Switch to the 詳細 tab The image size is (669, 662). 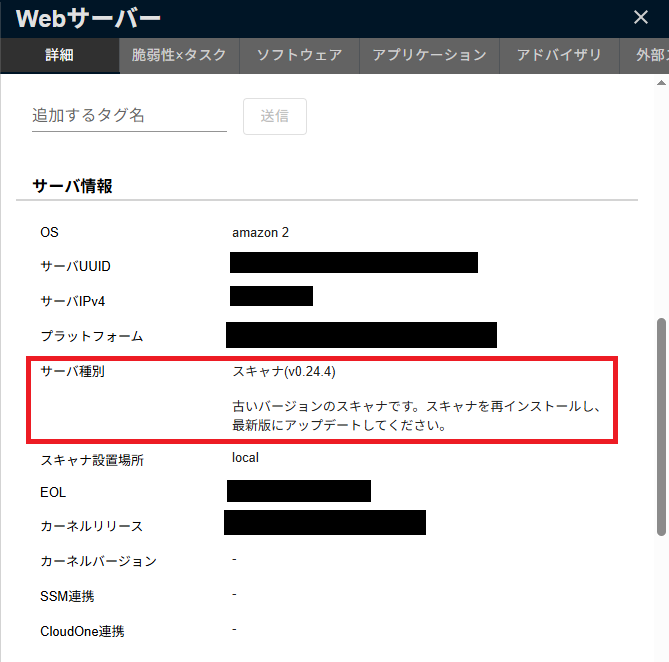[59, 55]
